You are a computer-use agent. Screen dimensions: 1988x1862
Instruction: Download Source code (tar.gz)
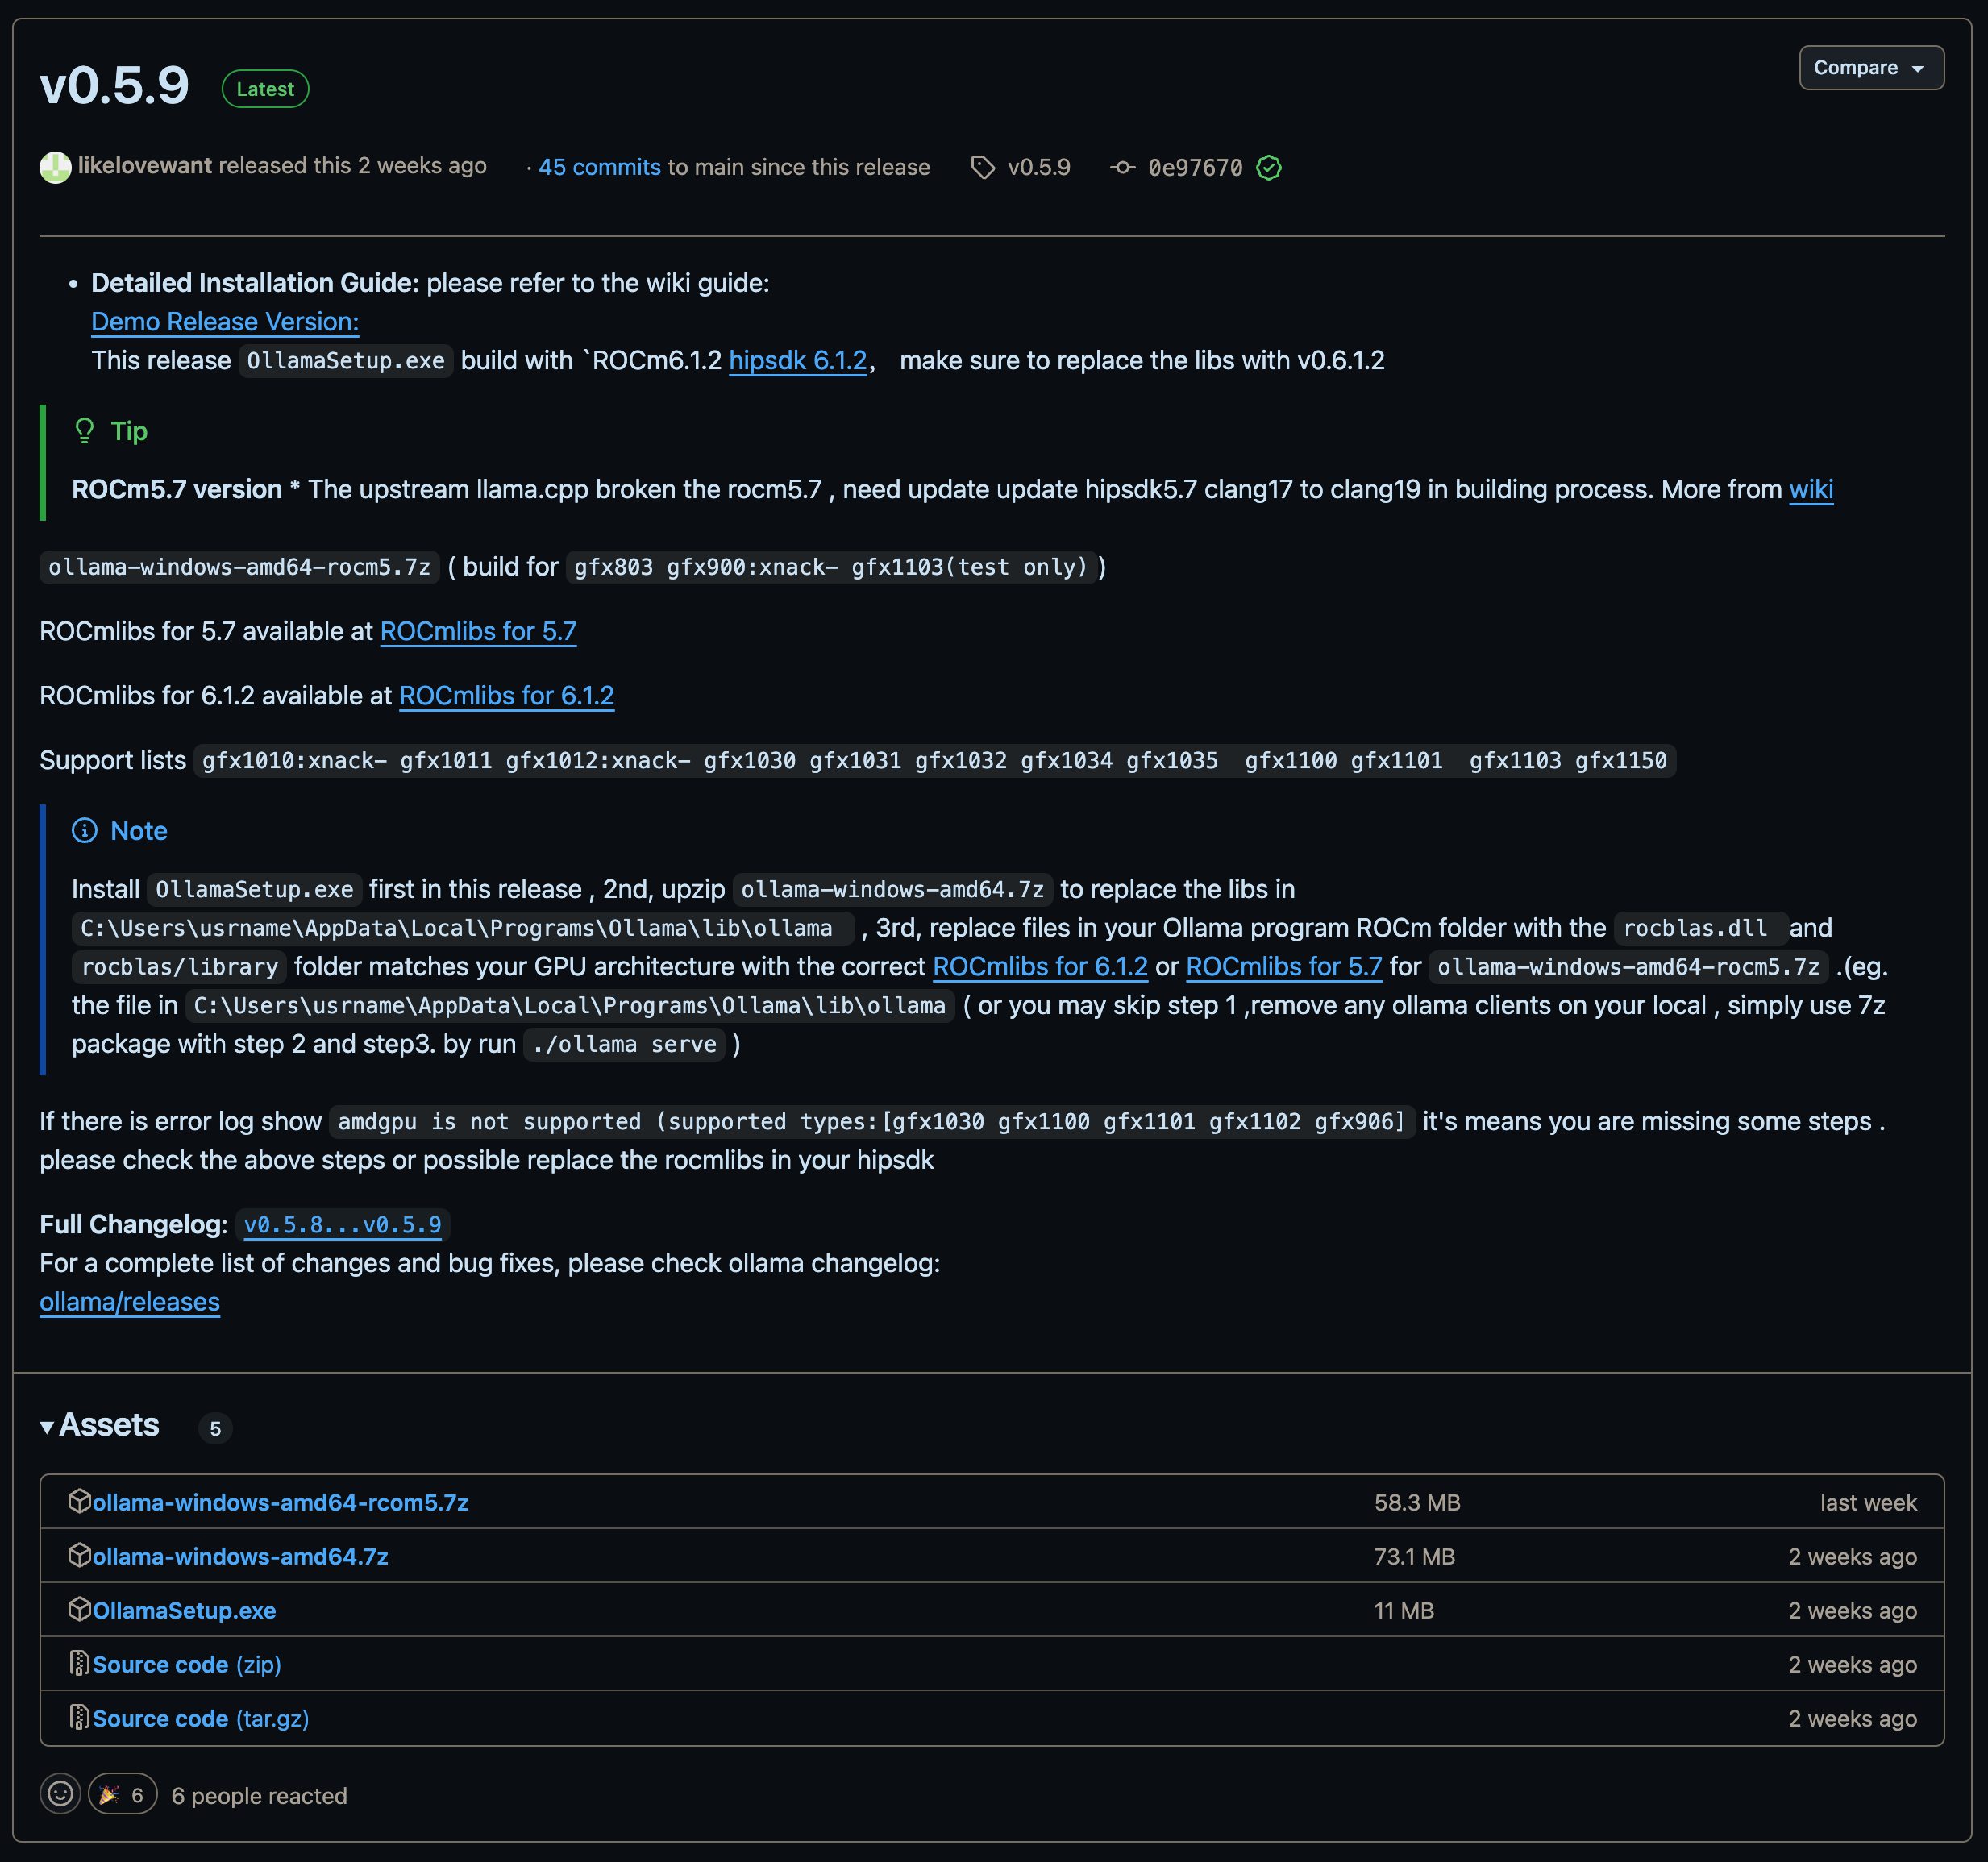[x=200, y=1718]
